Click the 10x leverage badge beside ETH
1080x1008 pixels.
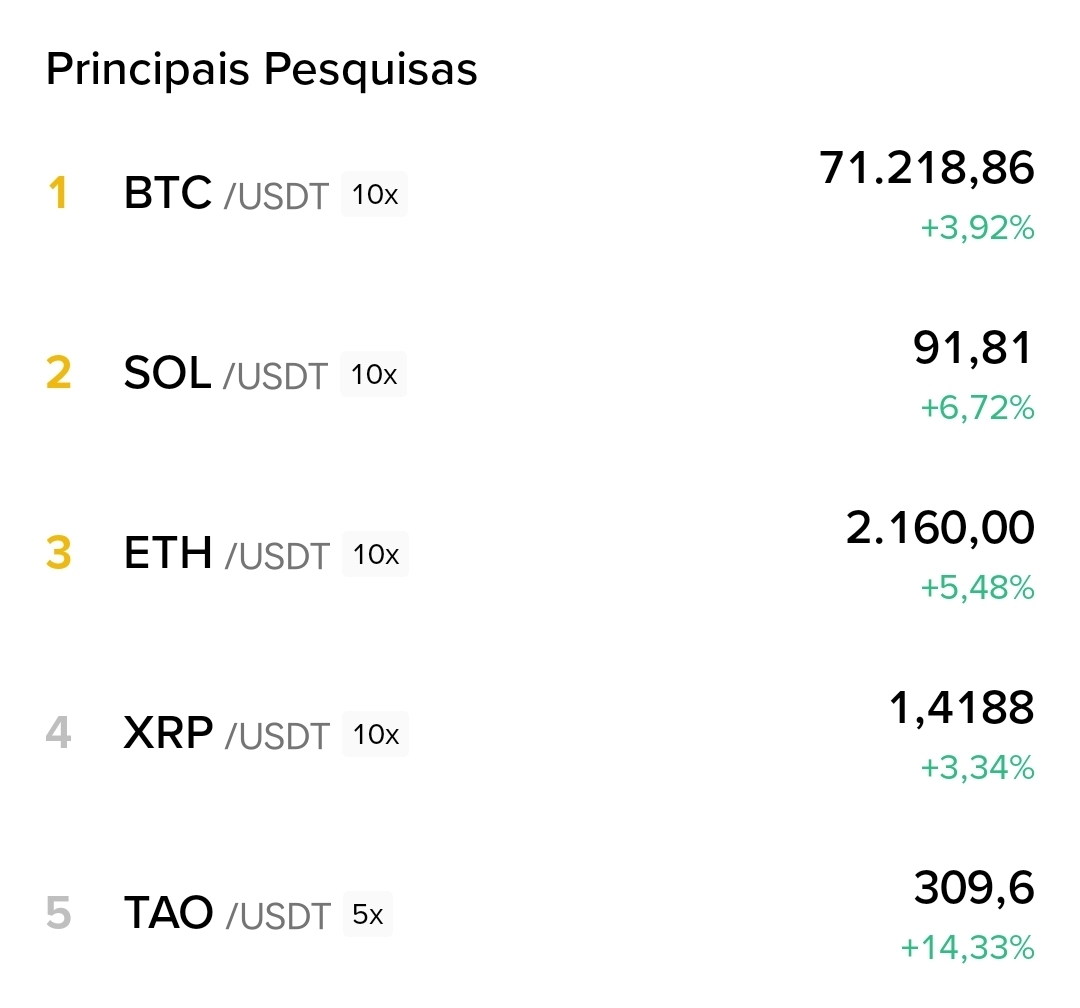376,554
